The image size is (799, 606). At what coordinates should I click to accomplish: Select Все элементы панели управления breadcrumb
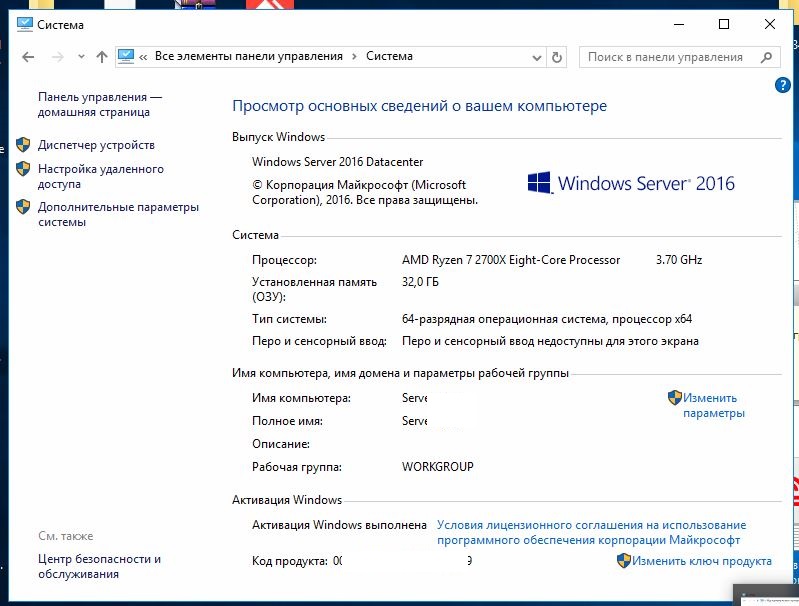coord(248,57)
